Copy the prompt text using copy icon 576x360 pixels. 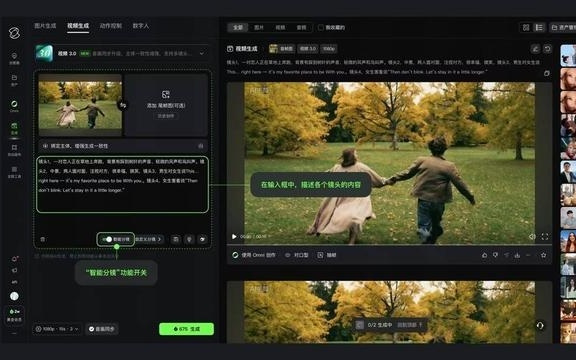[547, 73]
